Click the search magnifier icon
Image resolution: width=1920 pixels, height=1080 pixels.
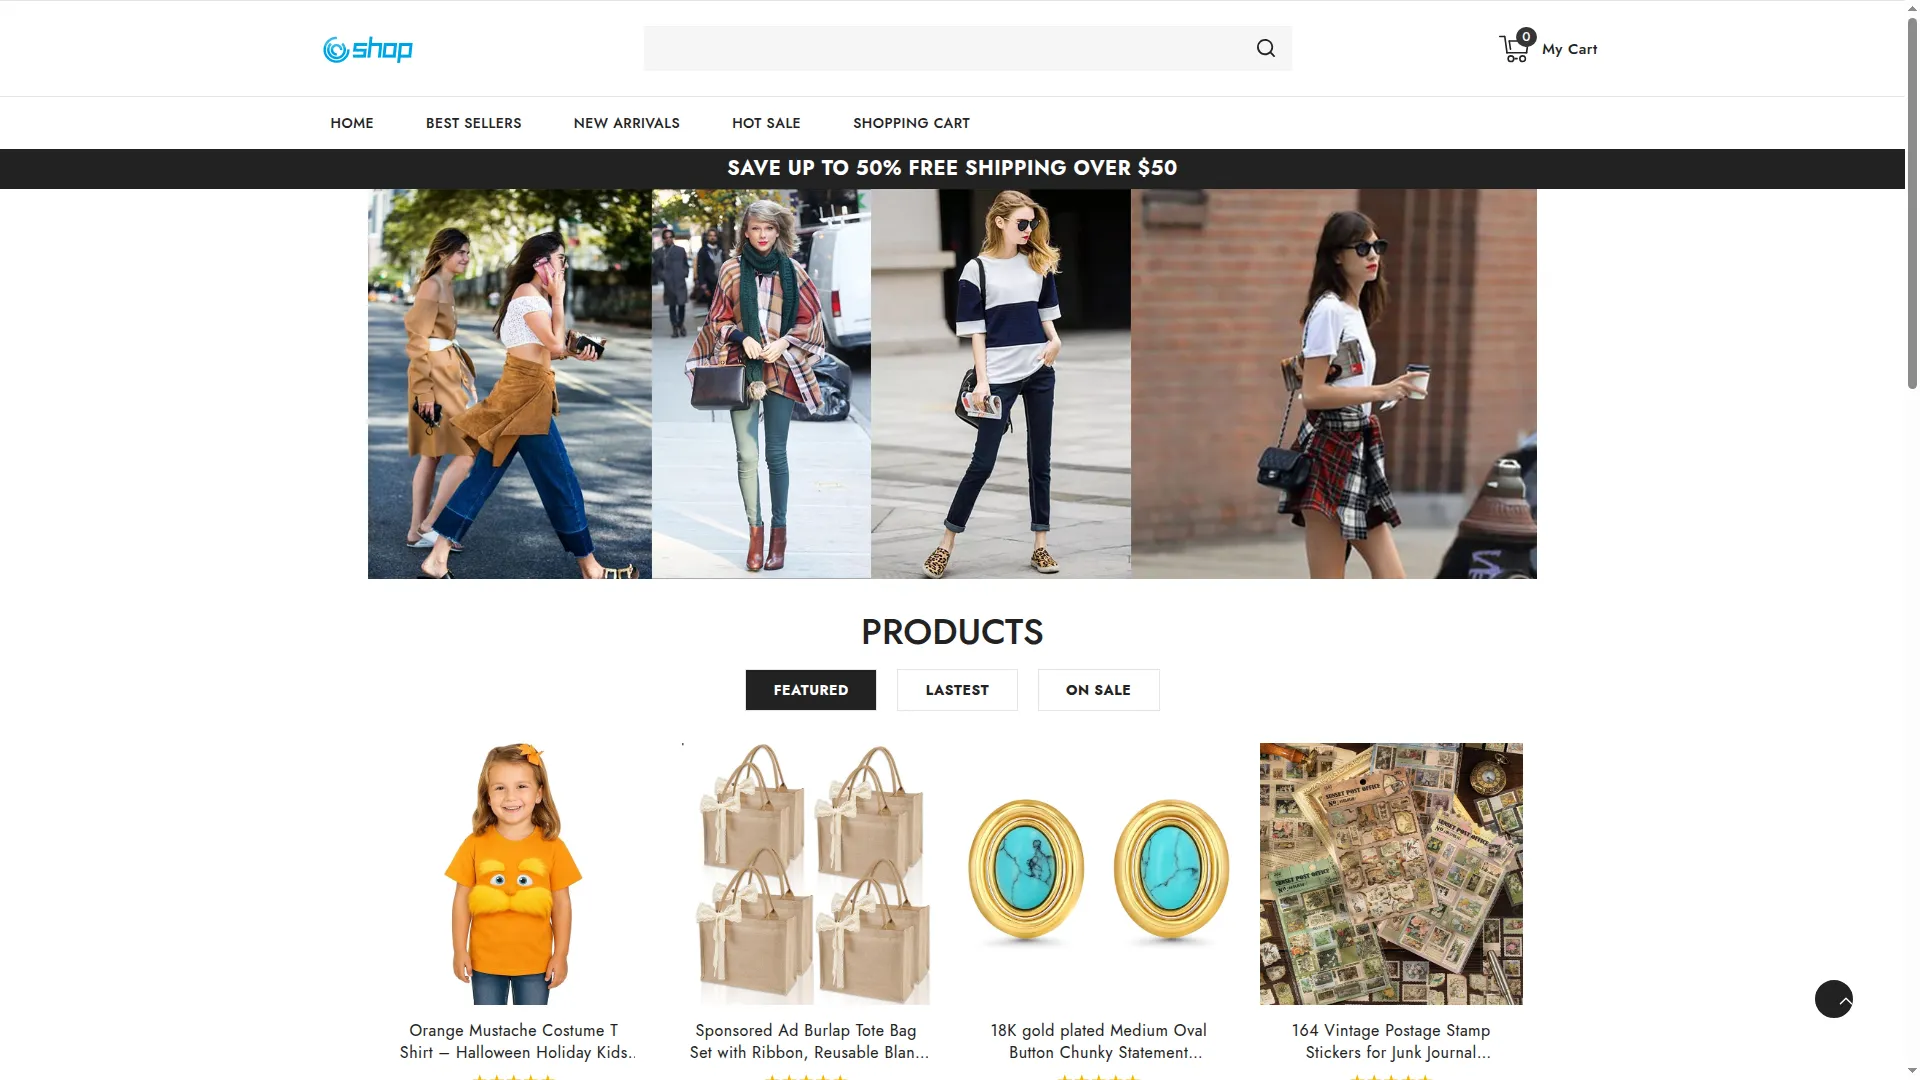(1265, 48)
